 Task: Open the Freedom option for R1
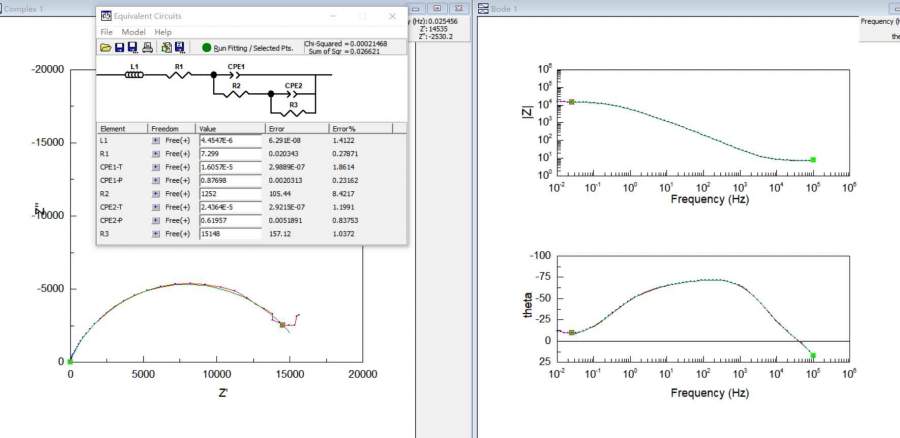[x=156, y=154]
